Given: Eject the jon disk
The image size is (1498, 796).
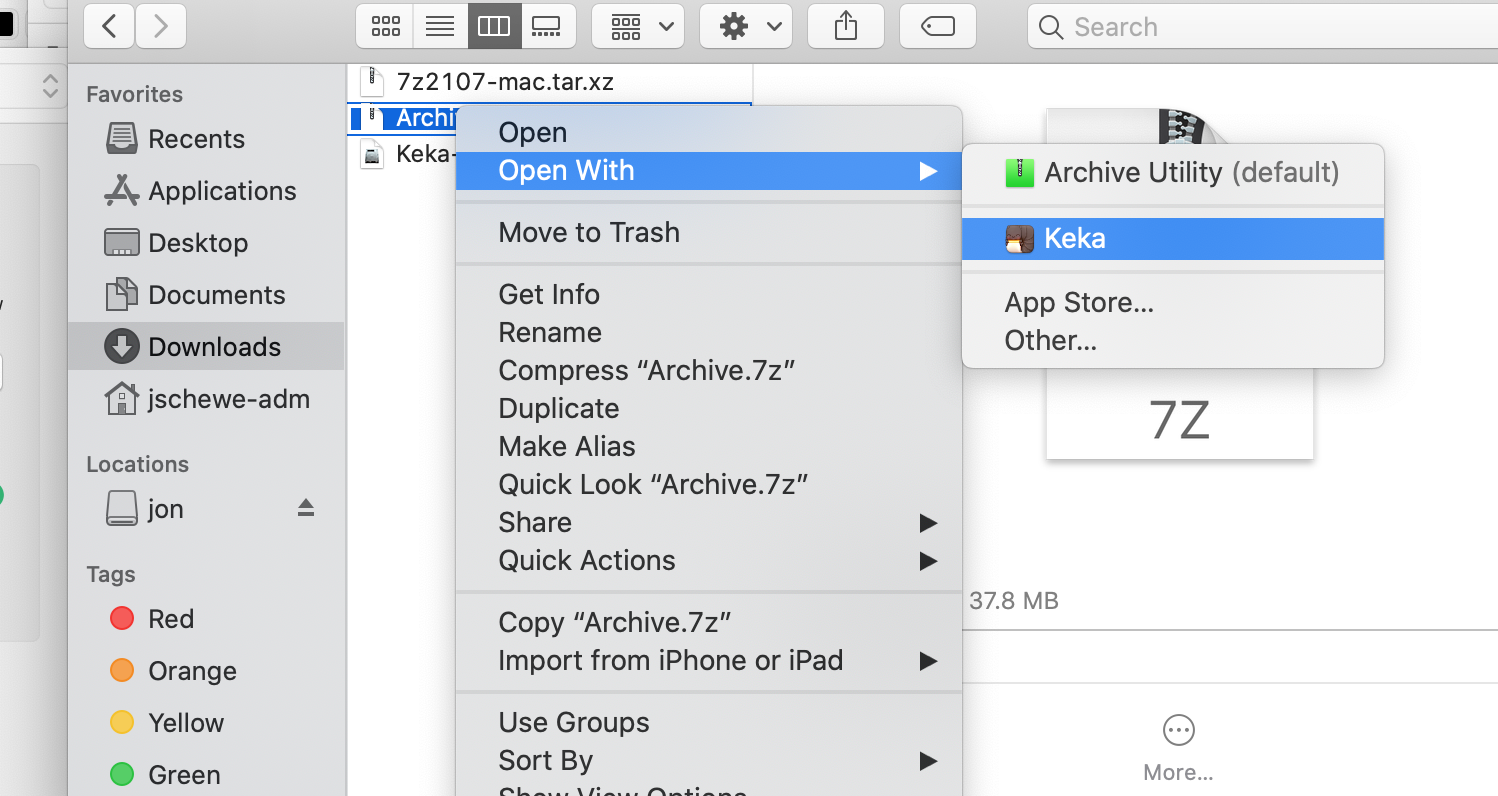Looking at the screenshot, I should pos(306,508).
